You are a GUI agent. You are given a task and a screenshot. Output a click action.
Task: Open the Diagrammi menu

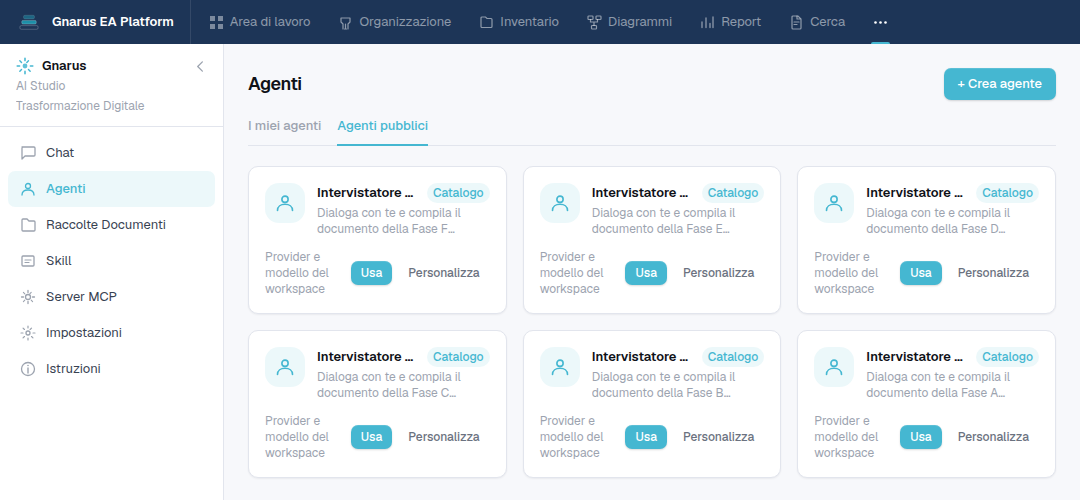(x=630, y=22)
